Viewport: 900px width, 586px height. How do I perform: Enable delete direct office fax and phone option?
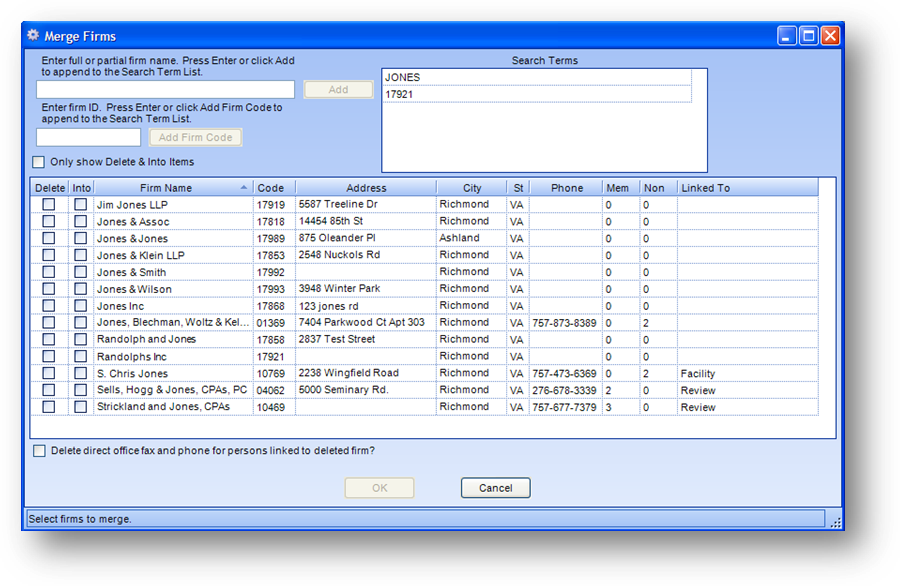coord(39,451)
